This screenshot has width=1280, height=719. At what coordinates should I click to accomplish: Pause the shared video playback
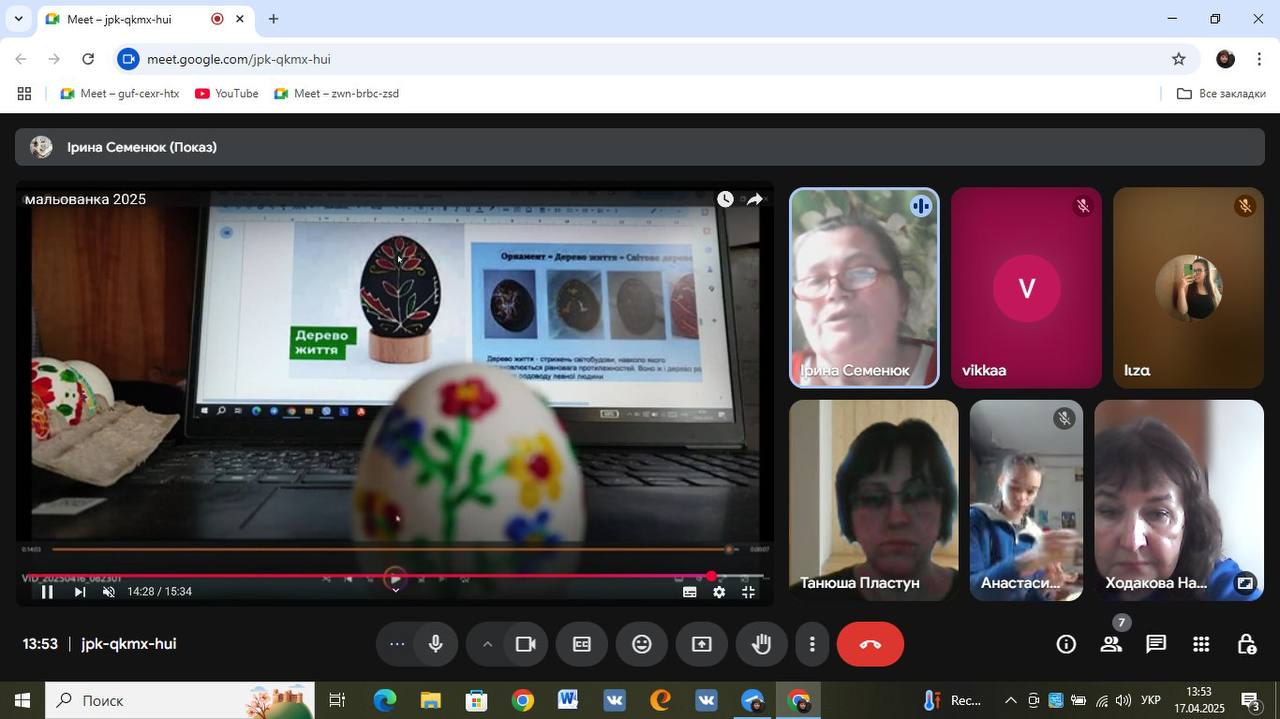click(x=46, y=592)
